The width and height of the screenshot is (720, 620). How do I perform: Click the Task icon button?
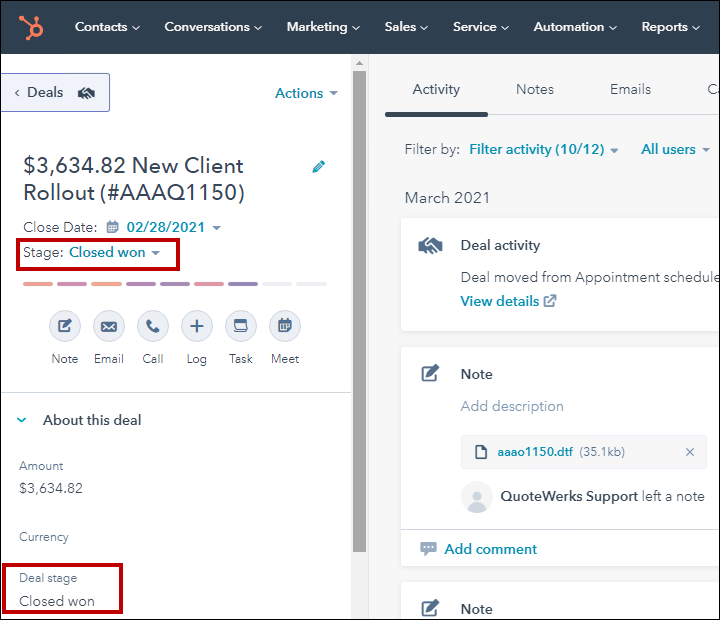[241, 326]
